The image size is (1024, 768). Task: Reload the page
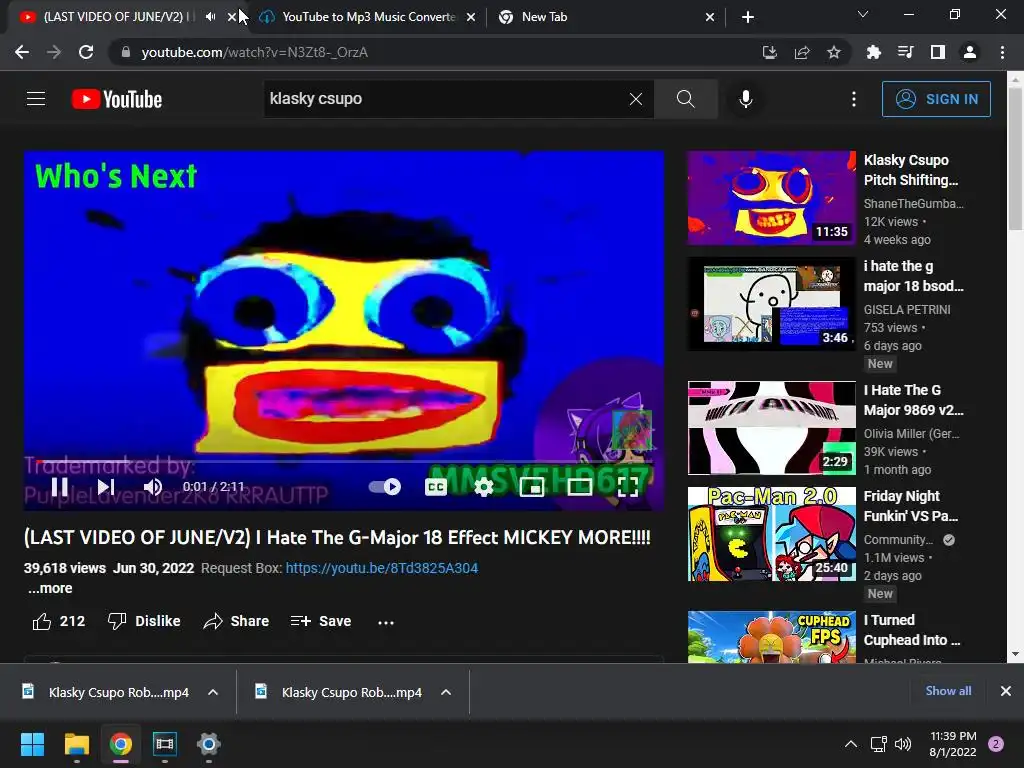tap(86, 52)
